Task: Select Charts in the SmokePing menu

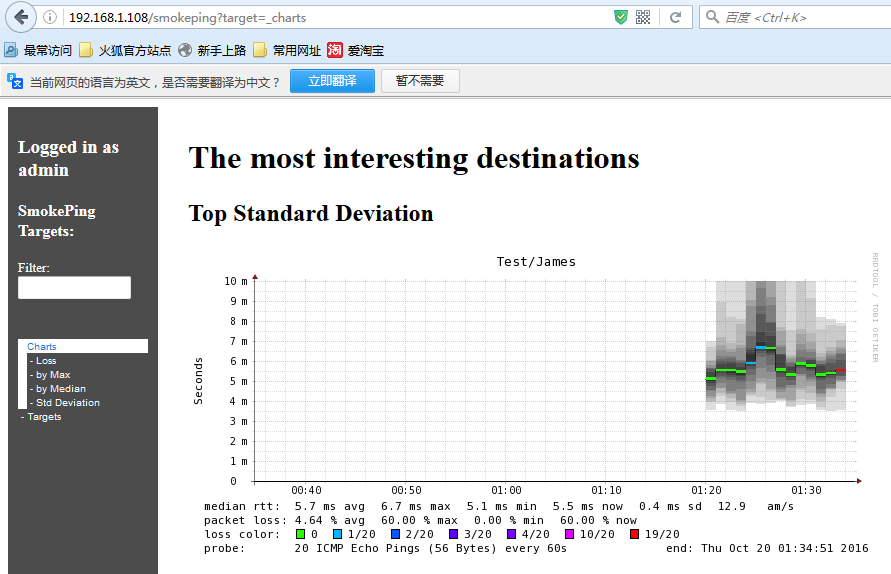Action: pos(42,347)
